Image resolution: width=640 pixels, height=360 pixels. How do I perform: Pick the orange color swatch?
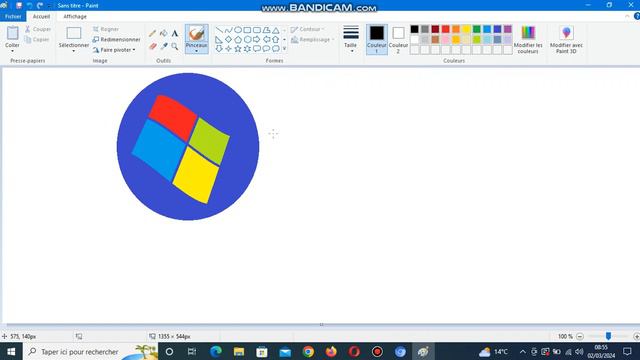click(456, 29)
